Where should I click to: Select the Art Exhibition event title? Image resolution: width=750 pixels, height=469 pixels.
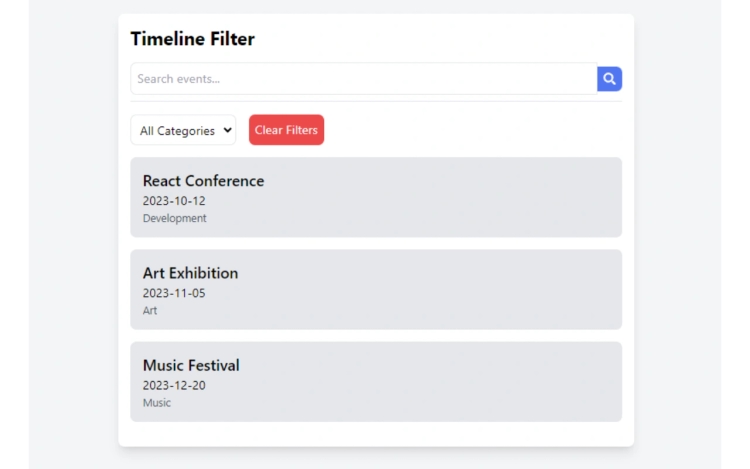[x=190, y=273]
